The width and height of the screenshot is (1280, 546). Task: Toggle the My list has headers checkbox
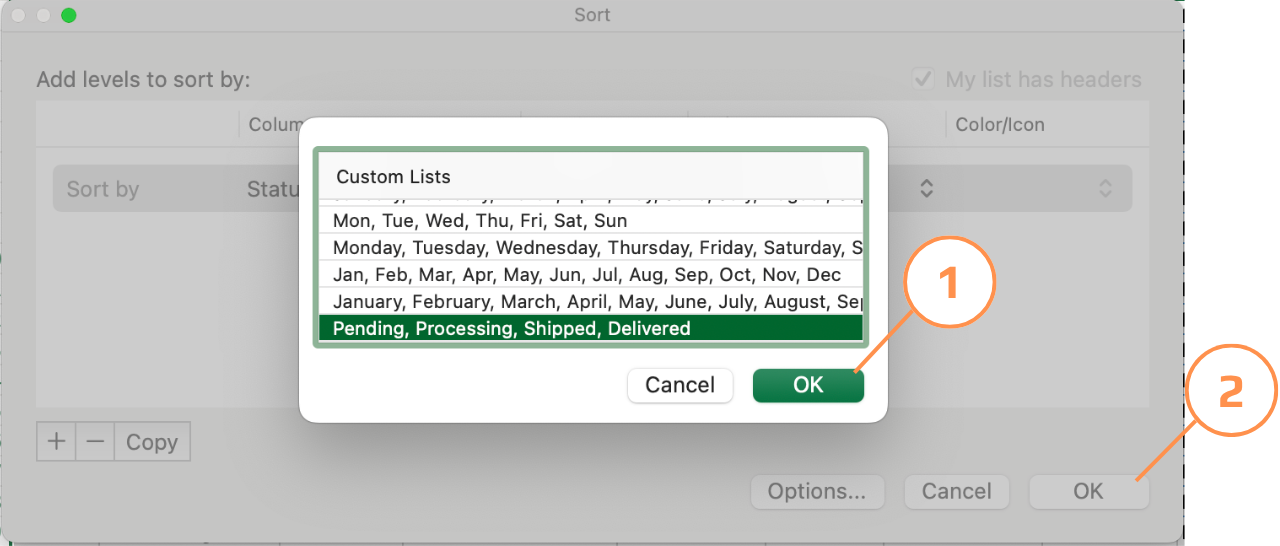tap(923, 80)
